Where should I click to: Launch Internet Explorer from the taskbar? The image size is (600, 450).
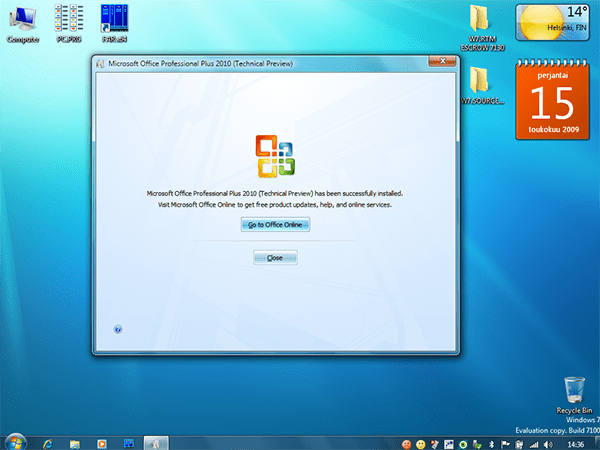pos(48,444)
